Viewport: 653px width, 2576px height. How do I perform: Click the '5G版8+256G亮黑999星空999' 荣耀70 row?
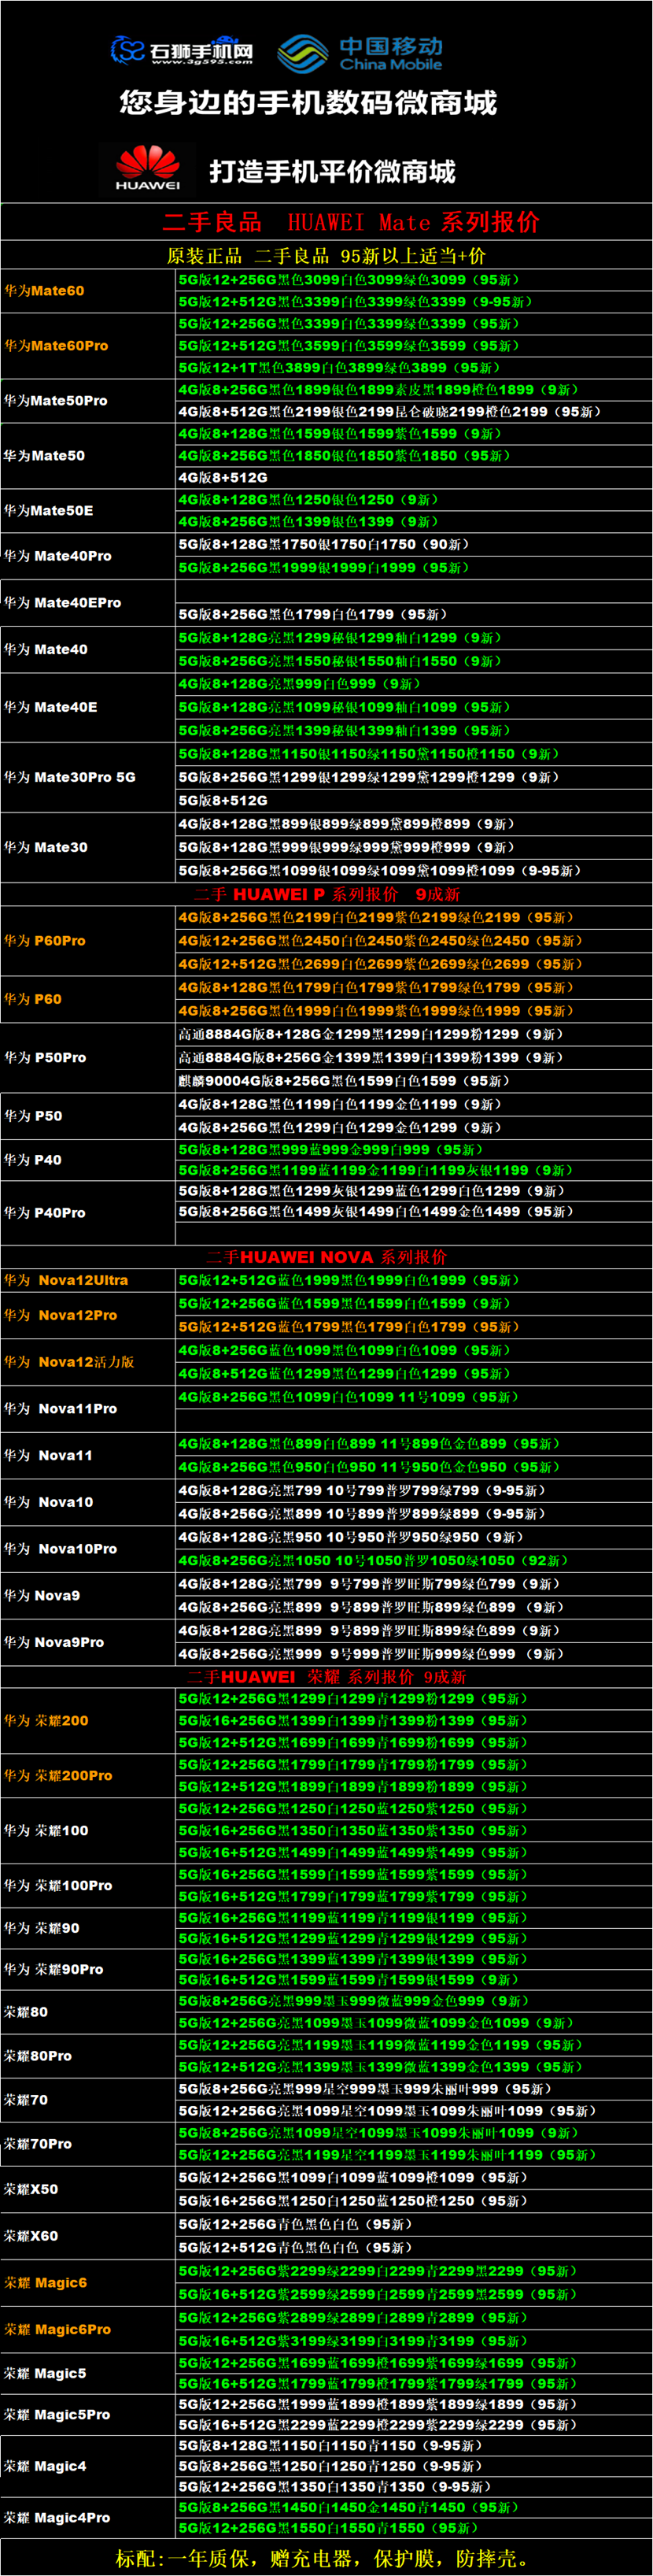tap(413, 2089)
